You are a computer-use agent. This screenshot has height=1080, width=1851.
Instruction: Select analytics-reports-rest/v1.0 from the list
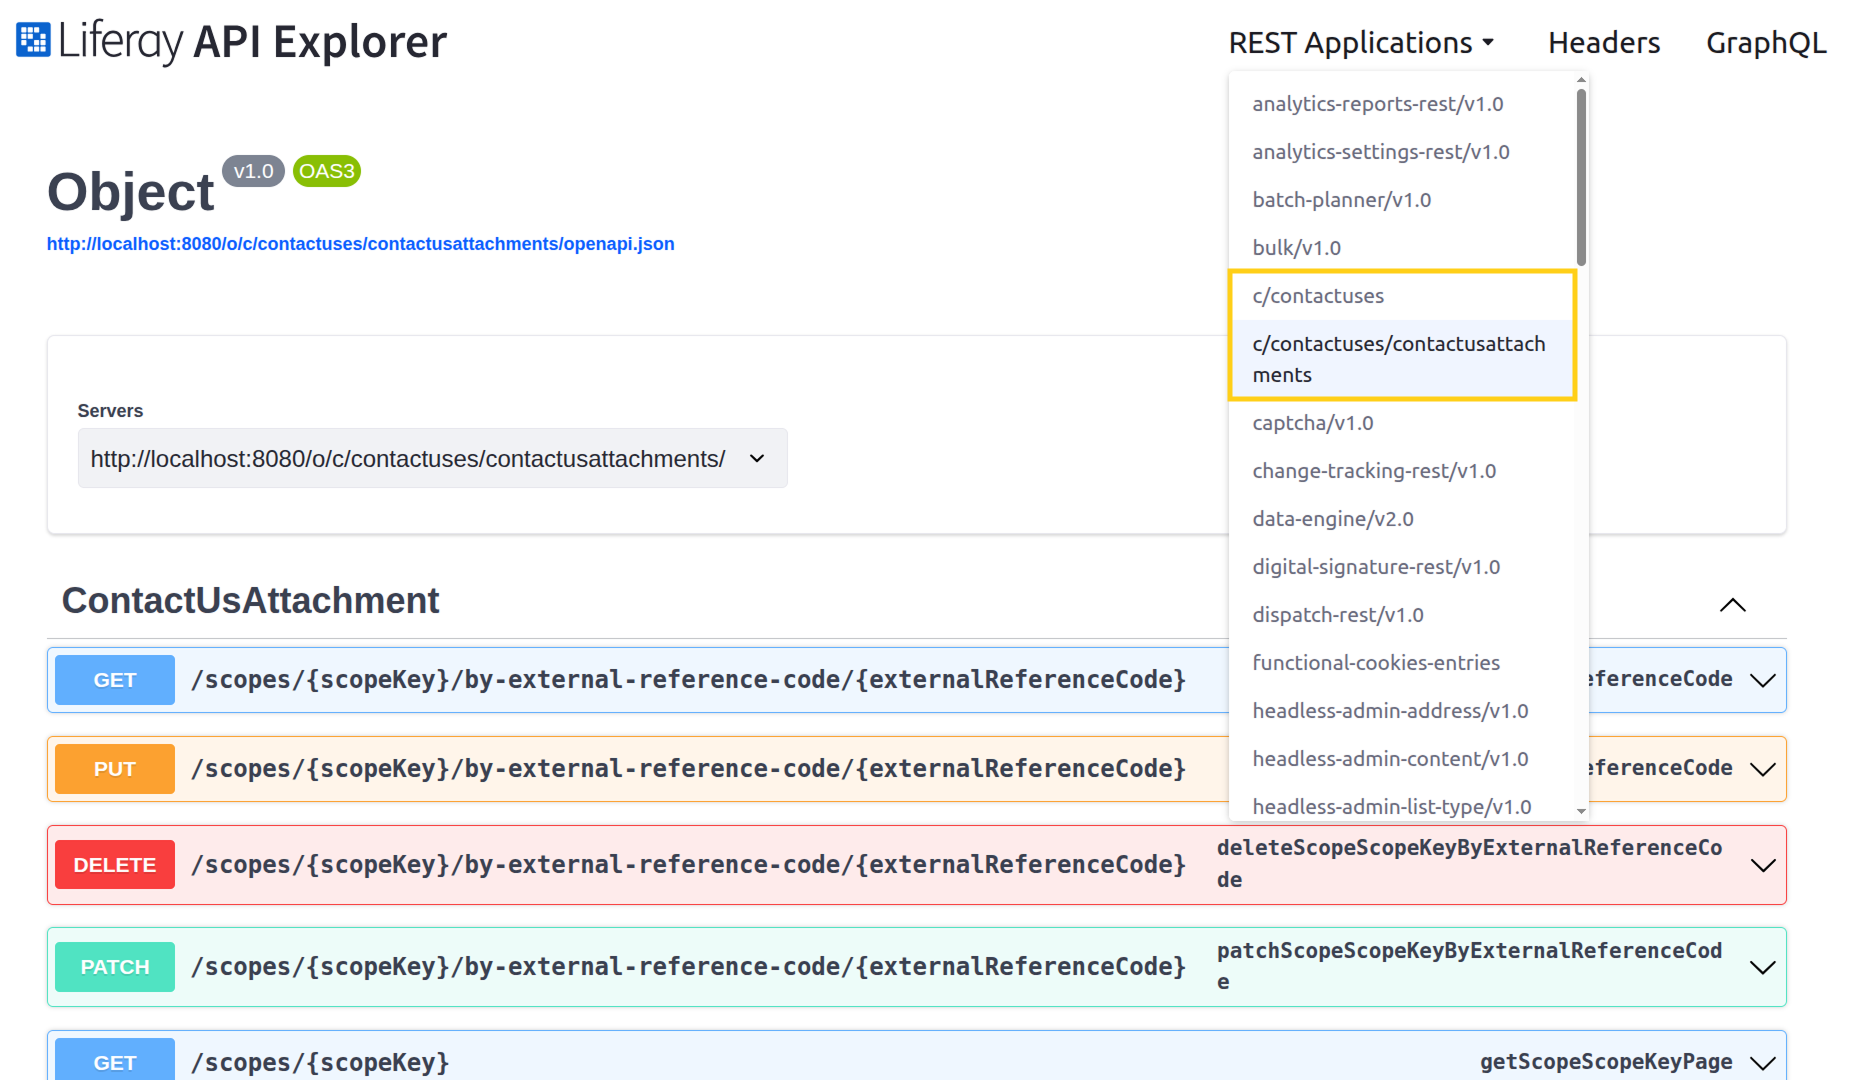tap(1401, 104)
